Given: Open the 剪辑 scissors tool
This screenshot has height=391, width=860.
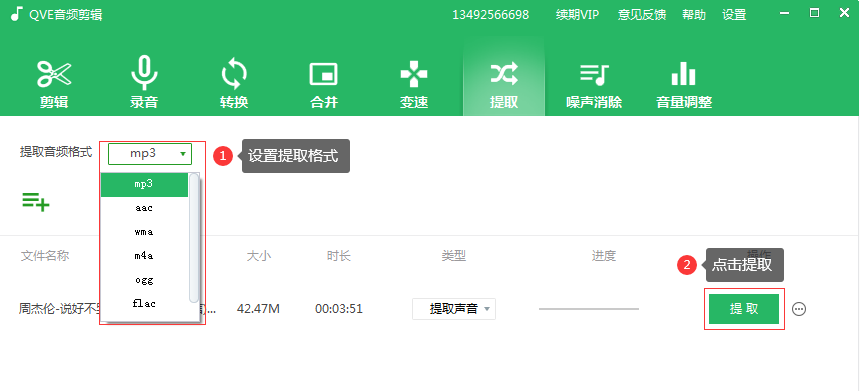Looking at the screenshot, I should point(54,84).
